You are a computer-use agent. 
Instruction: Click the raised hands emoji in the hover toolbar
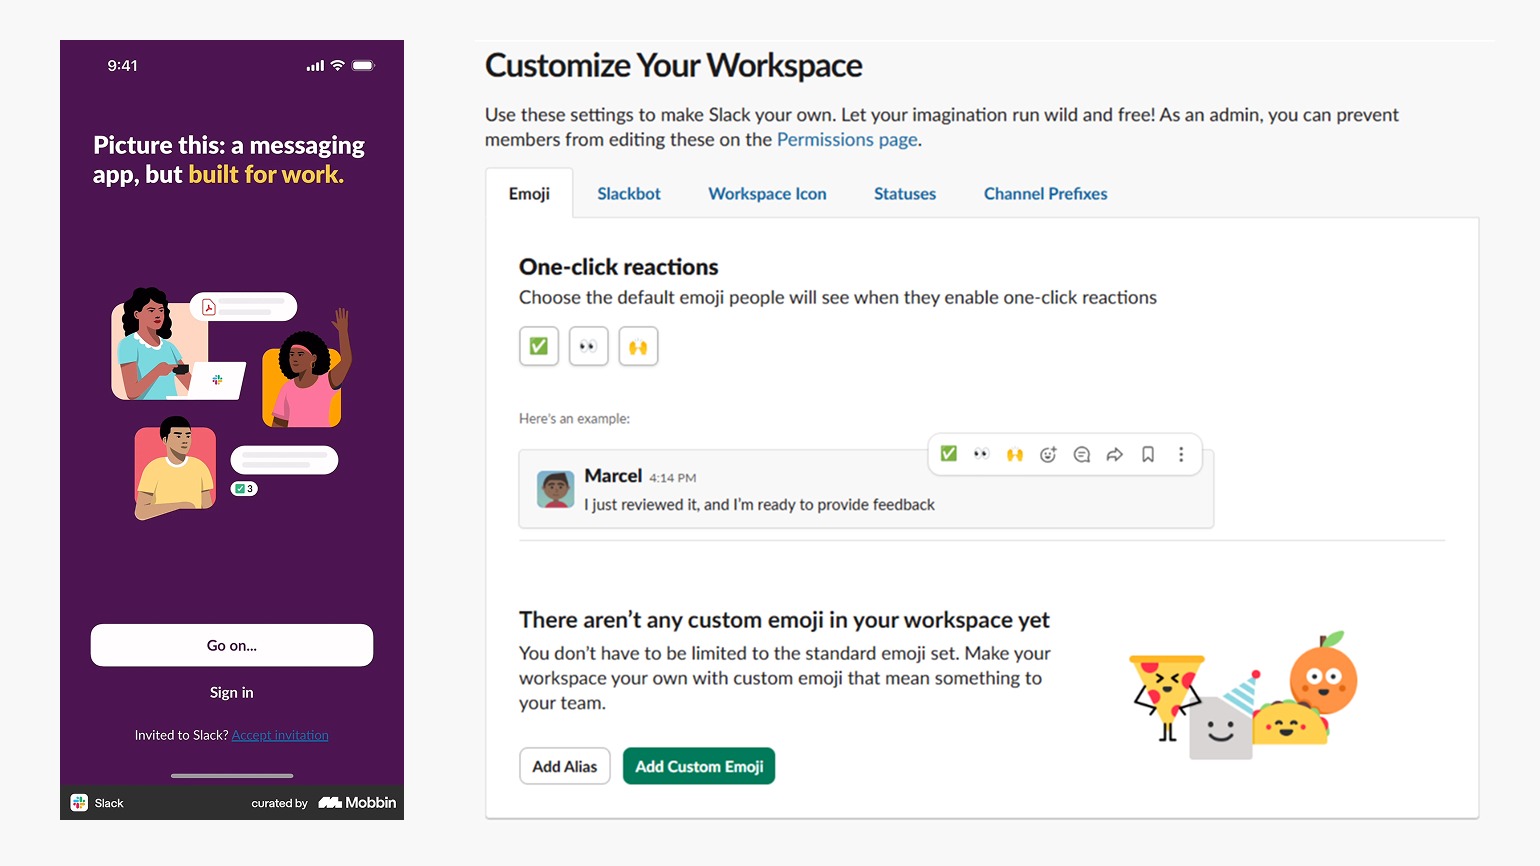(x=1014, y=454)
